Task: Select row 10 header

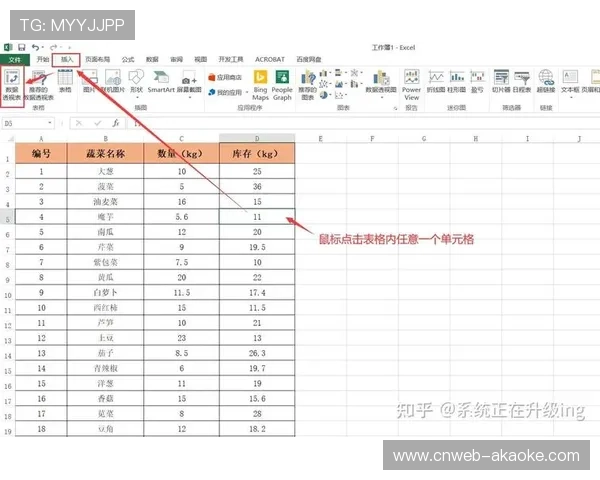Action: [x=8, y=293]
